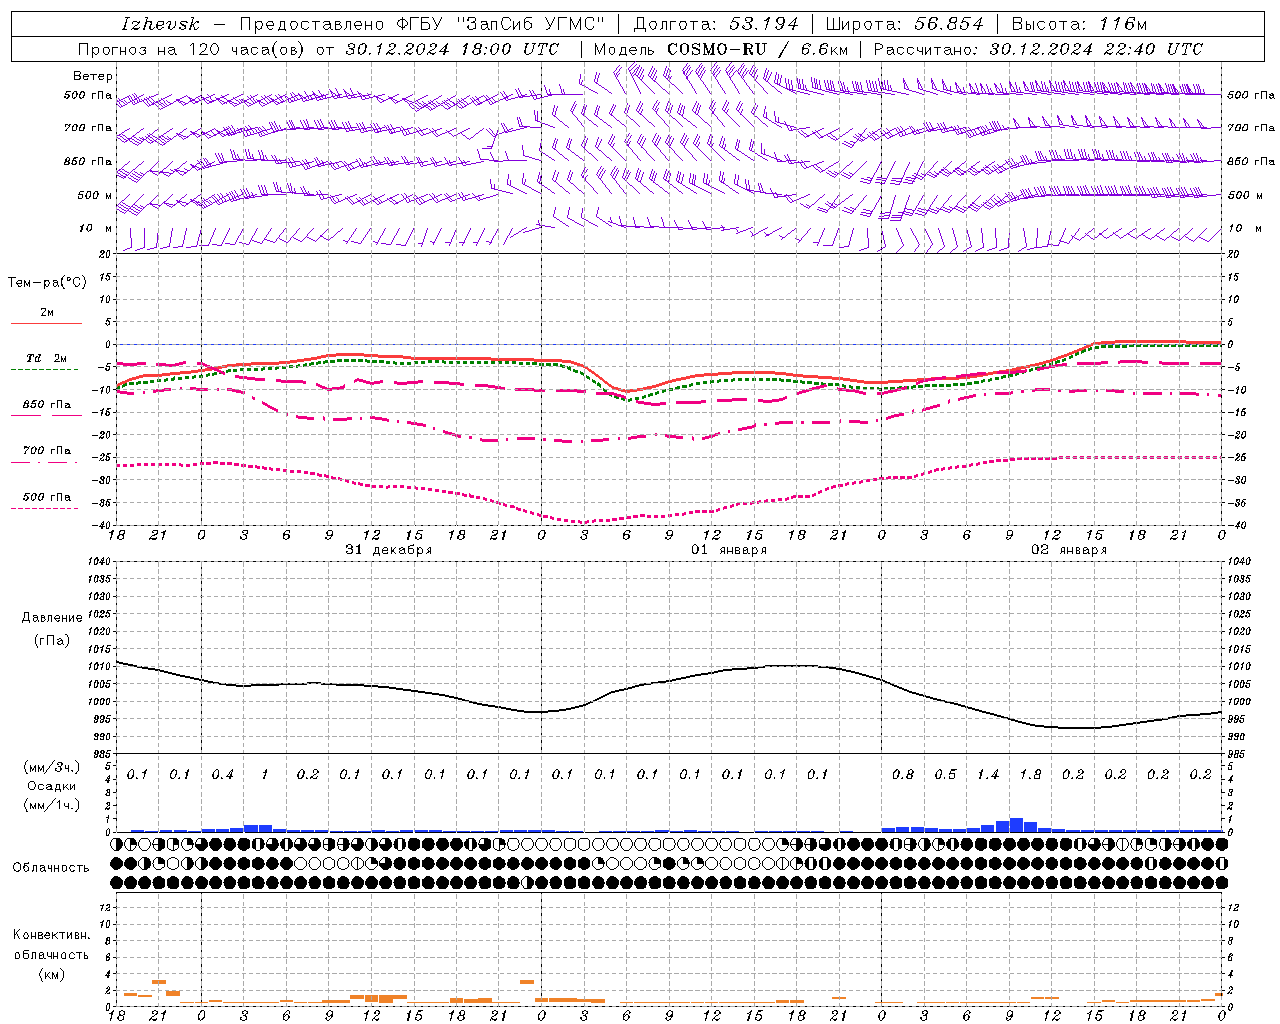Click the station name "Izhevsk" in header

[160, 24]
